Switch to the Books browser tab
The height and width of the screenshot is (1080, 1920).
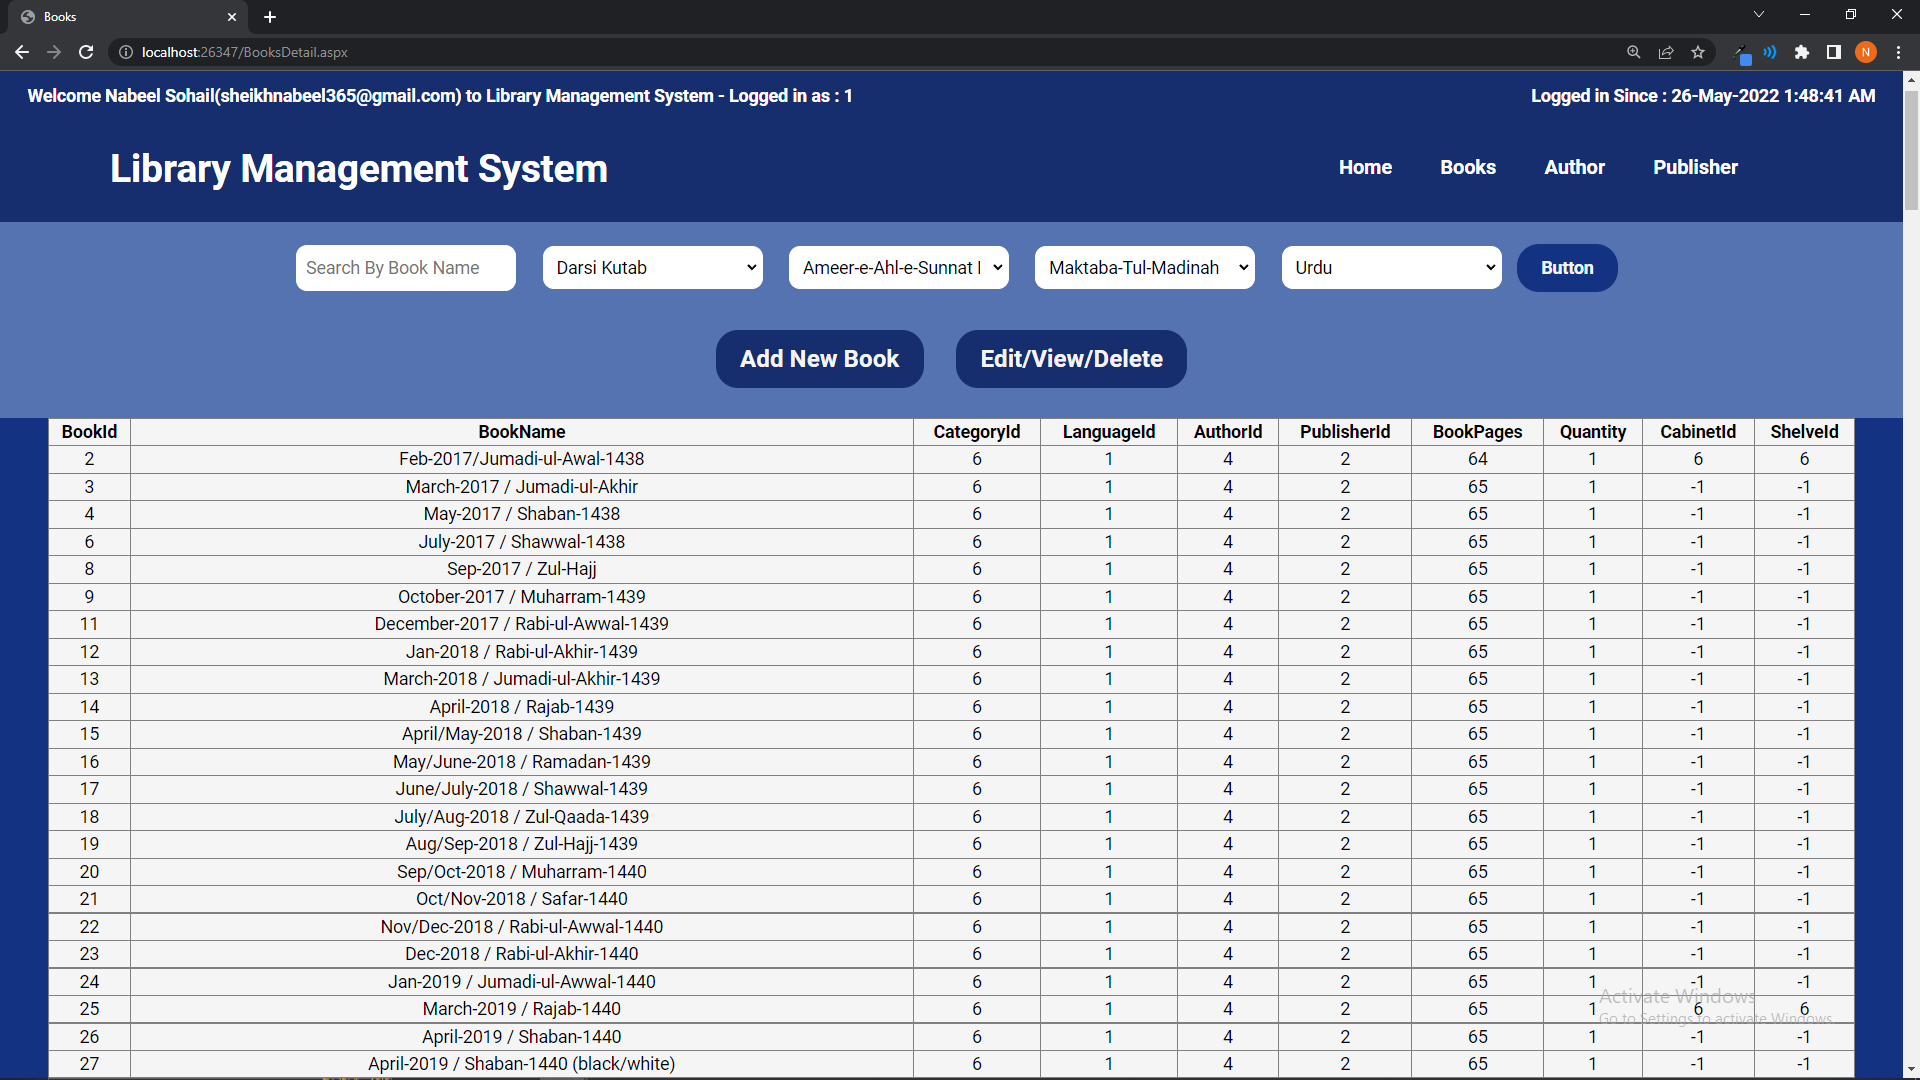pyautogui.click(x=120, y=17)
